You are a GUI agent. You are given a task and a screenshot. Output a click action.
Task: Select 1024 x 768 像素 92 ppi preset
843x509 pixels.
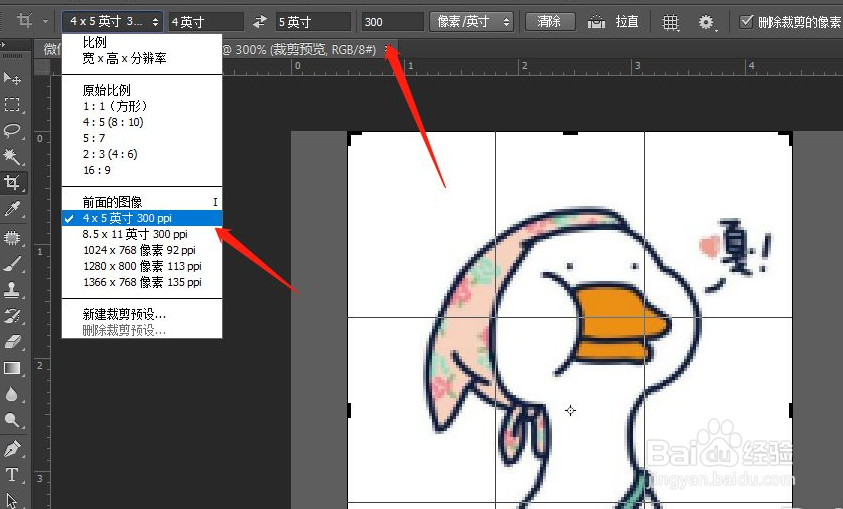pos(139,250)
